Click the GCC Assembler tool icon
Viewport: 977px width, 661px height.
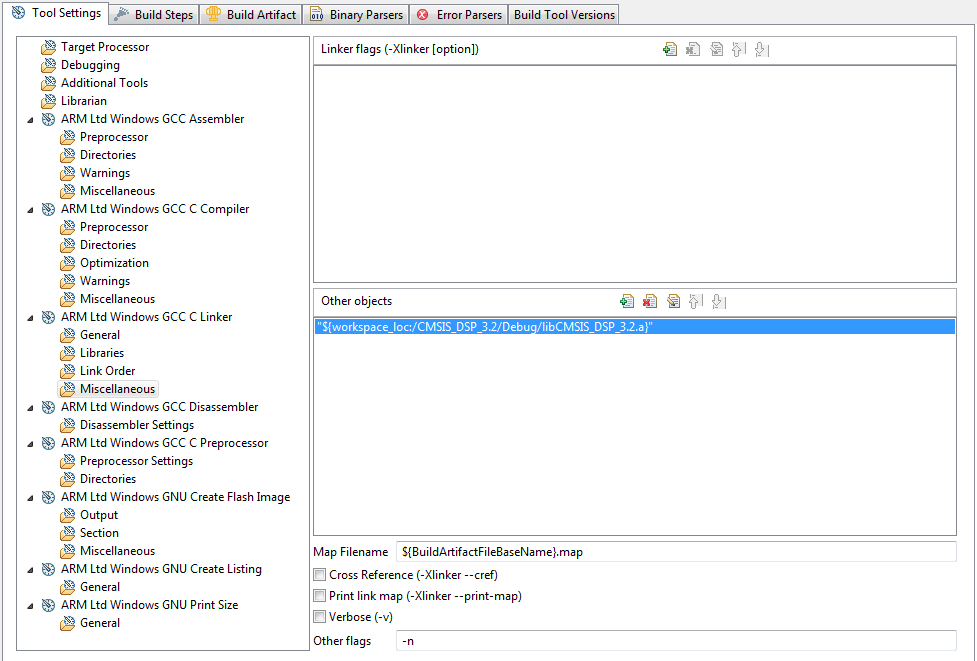[x=49, y=119]
